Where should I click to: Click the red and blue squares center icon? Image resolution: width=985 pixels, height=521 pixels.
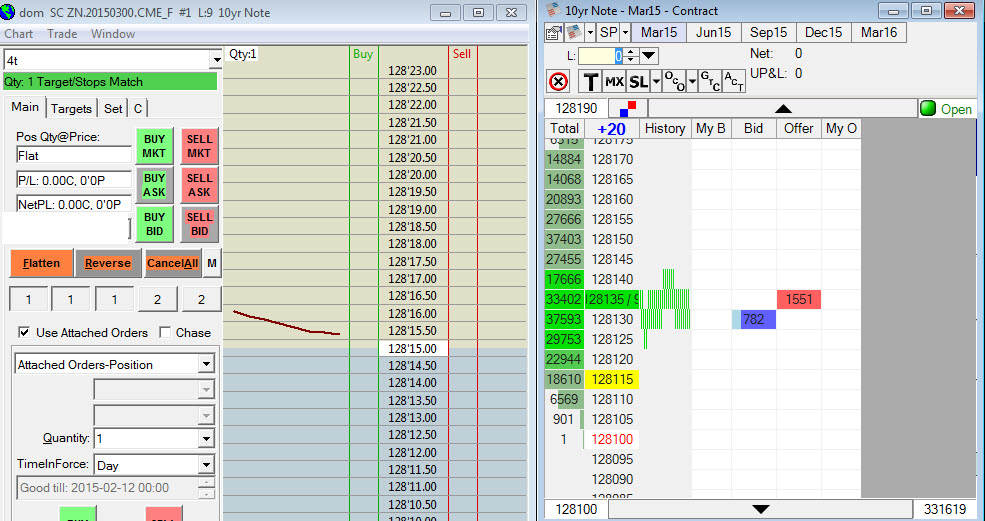pos(628,109)
